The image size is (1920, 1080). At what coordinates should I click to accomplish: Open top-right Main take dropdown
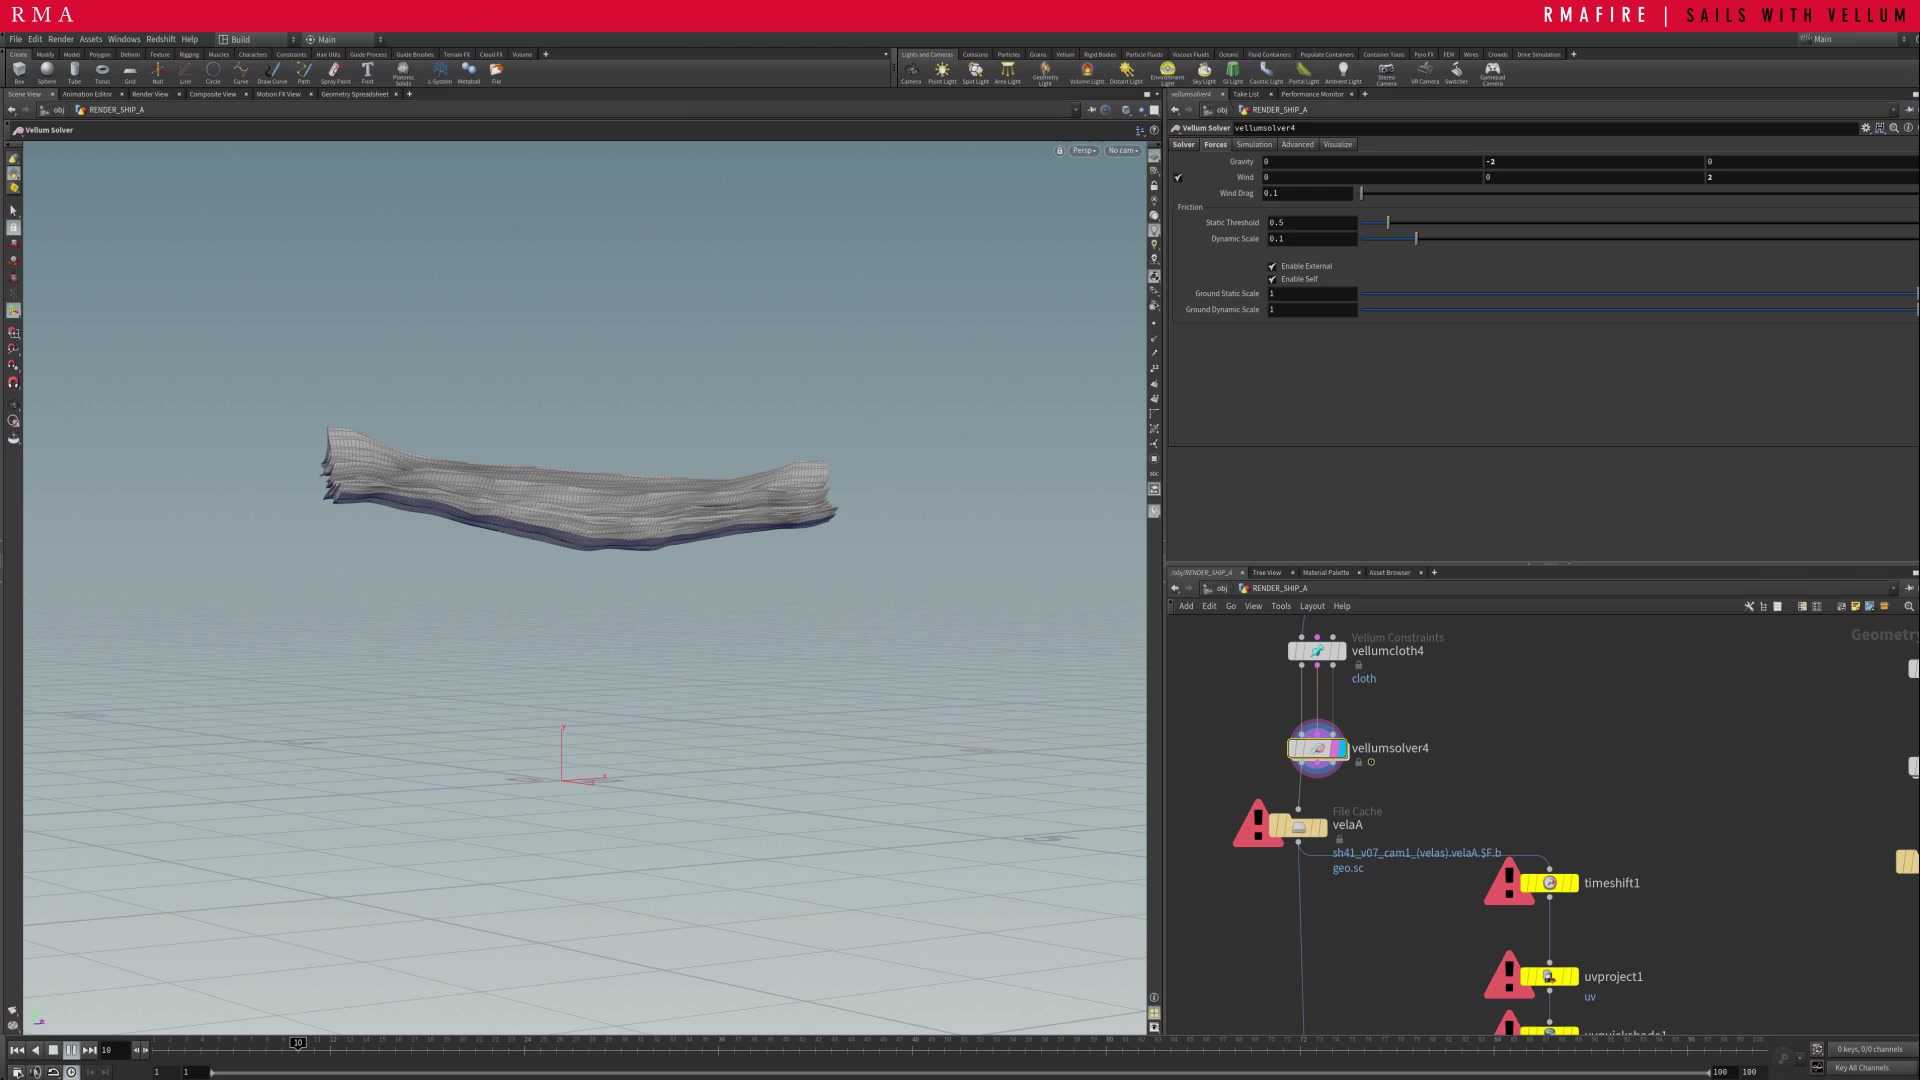tap(1855, 39)
